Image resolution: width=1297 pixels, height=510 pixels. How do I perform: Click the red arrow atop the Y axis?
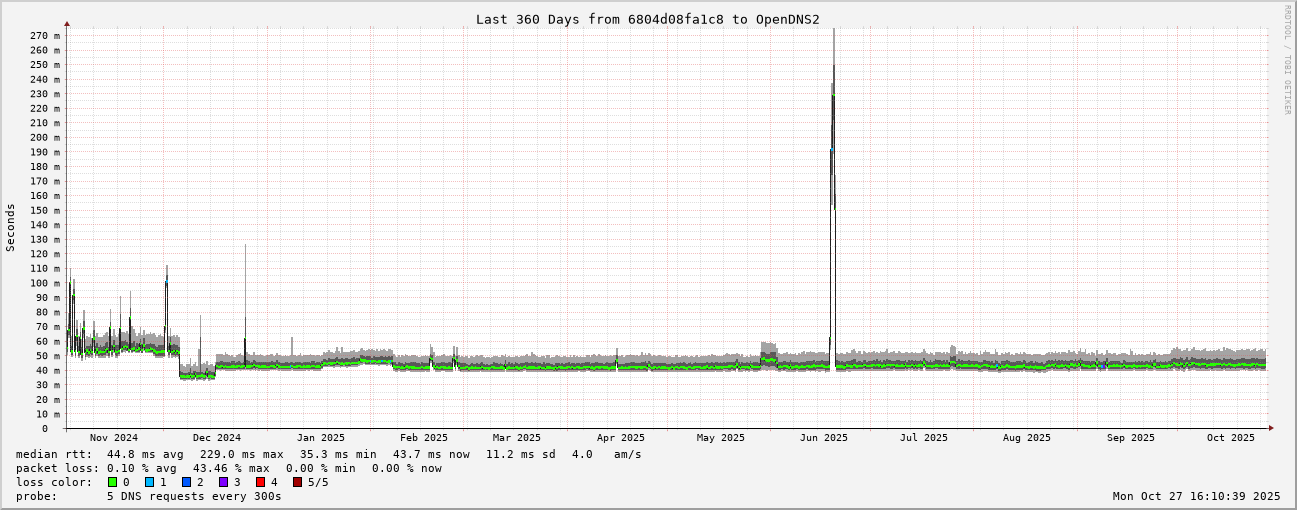(x=67, y=23)
